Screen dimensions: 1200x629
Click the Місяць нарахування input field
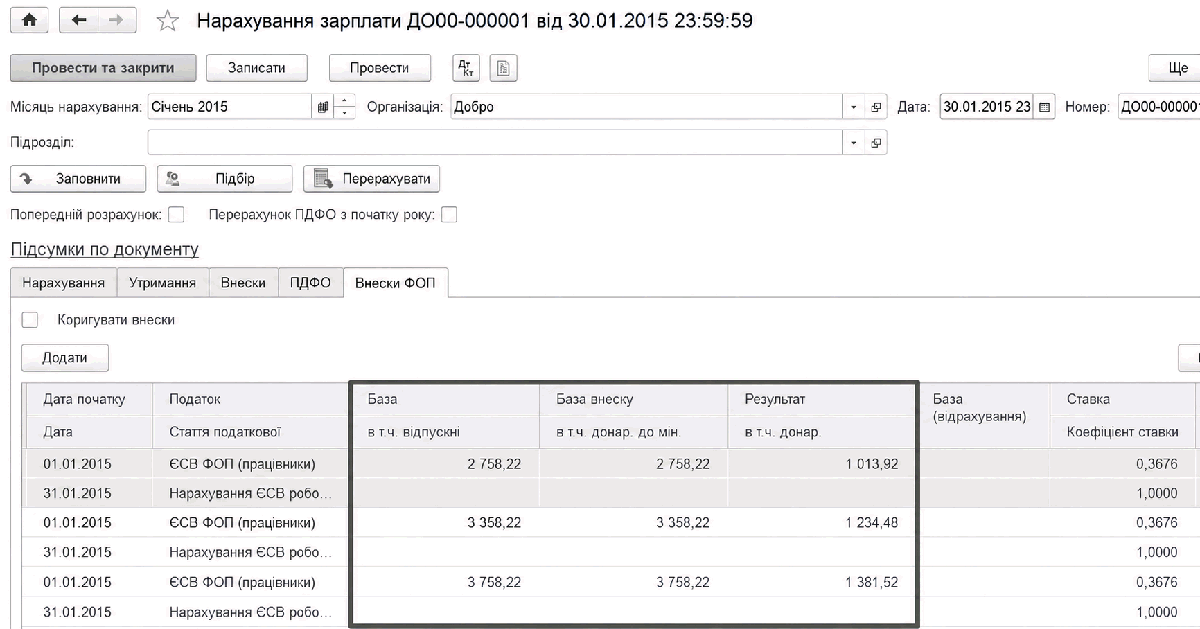pyautogui.click(x=231, y=107)
